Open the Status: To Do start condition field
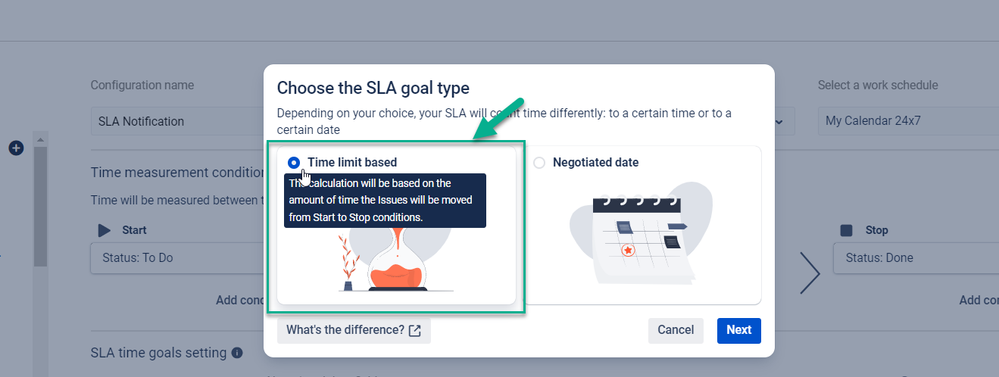Screen dimensions: 999x377 click(177, 258)
